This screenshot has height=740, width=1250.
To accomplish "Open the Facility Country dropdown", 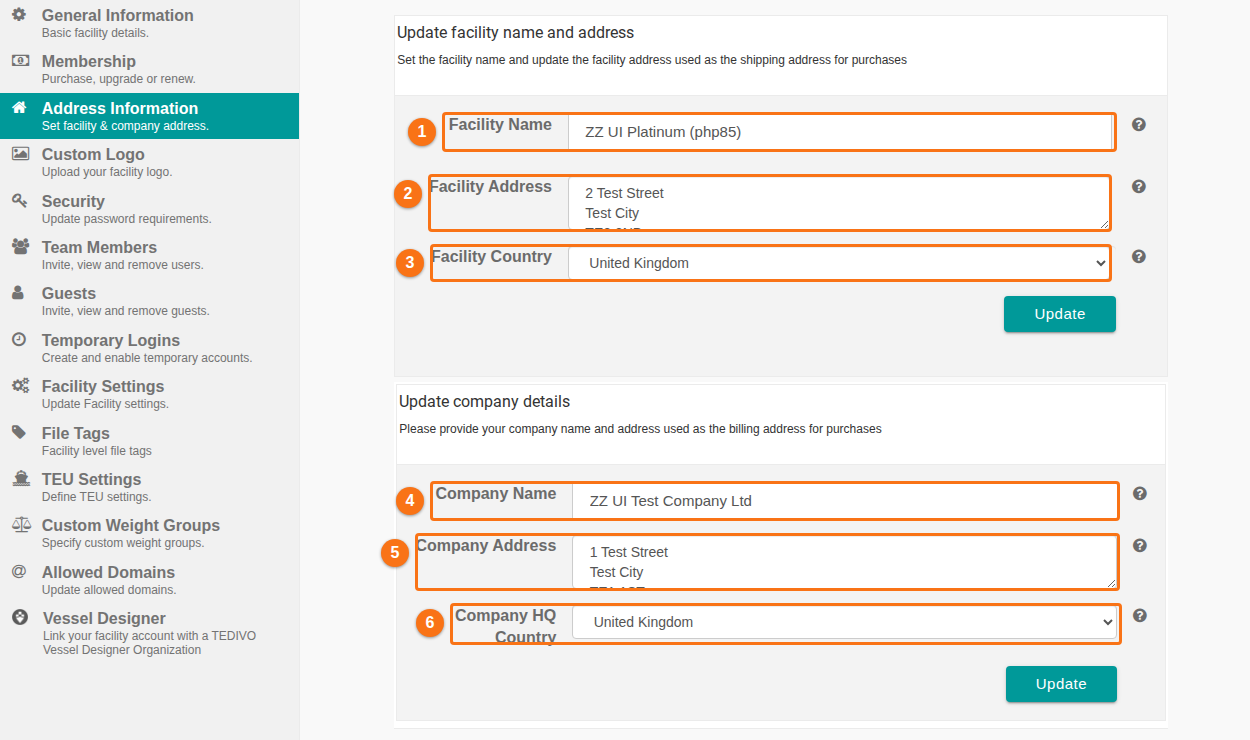I will click(x=840, y=263).
